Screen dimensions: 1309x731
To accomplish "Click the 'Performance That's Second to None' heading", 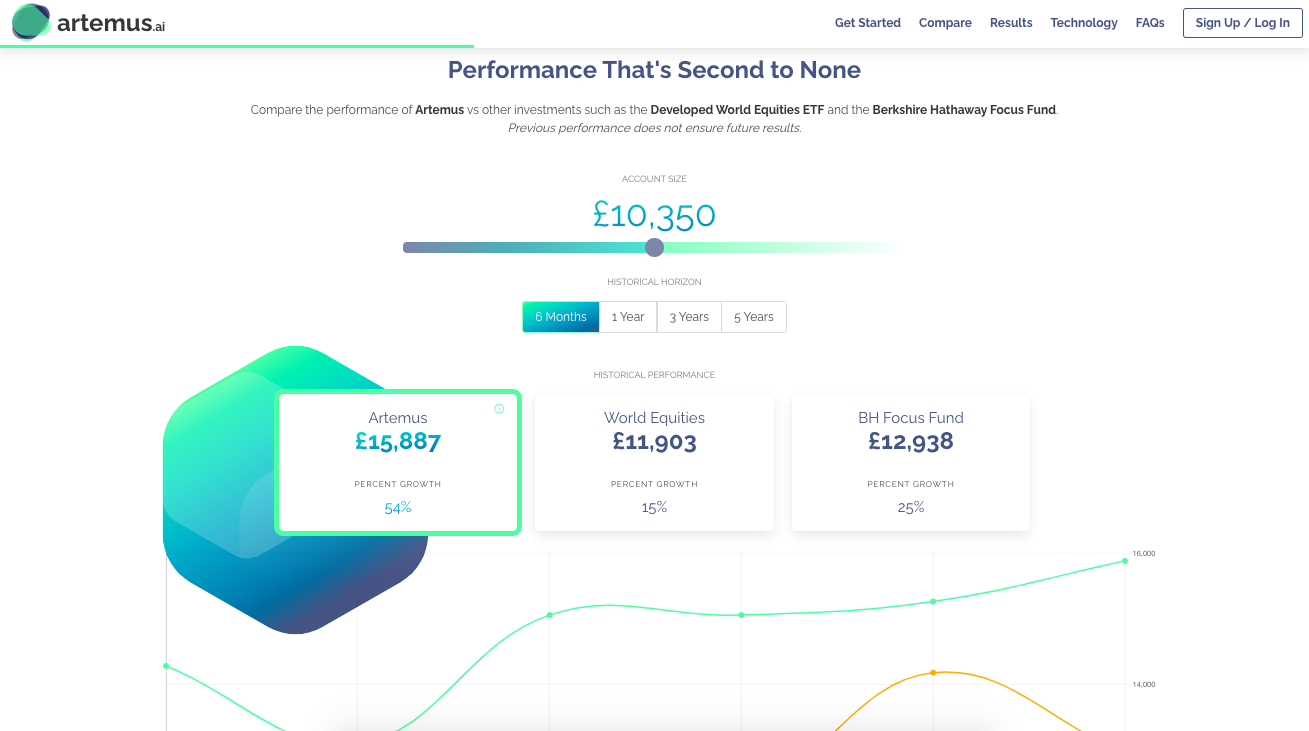I will (x=654, y=70).
